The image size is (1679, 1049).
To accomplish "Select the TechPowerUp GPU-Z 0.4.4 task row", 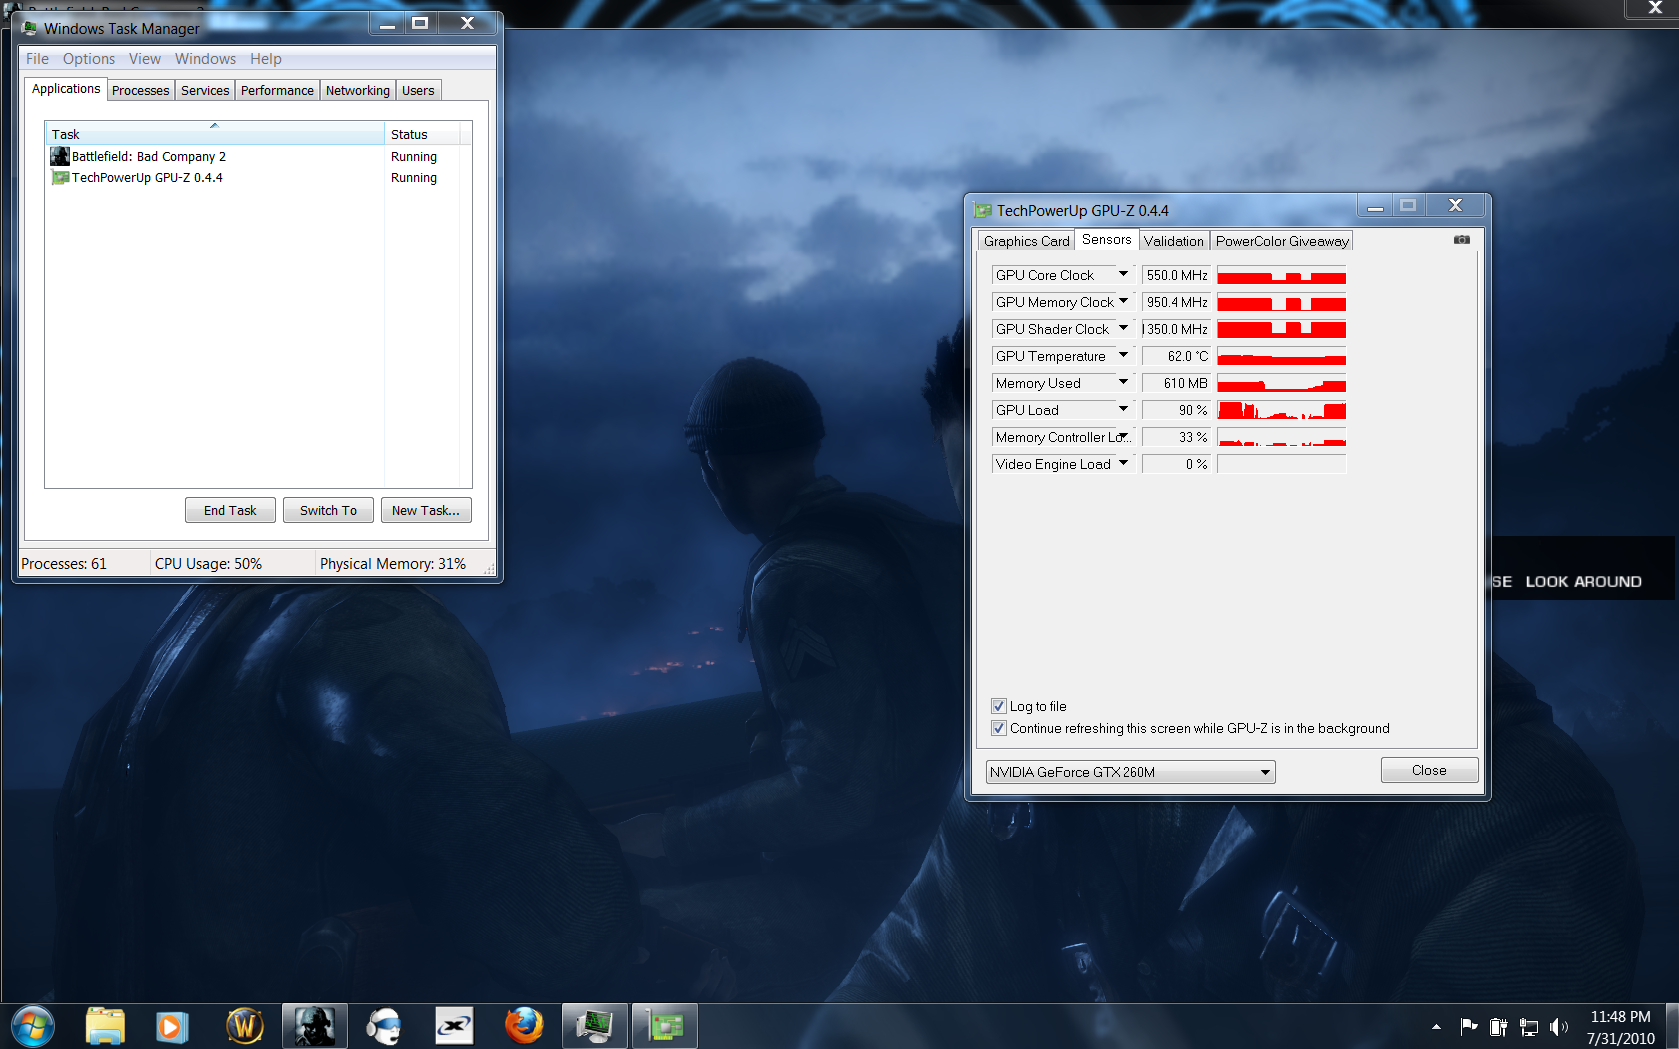I will point(258,177).
